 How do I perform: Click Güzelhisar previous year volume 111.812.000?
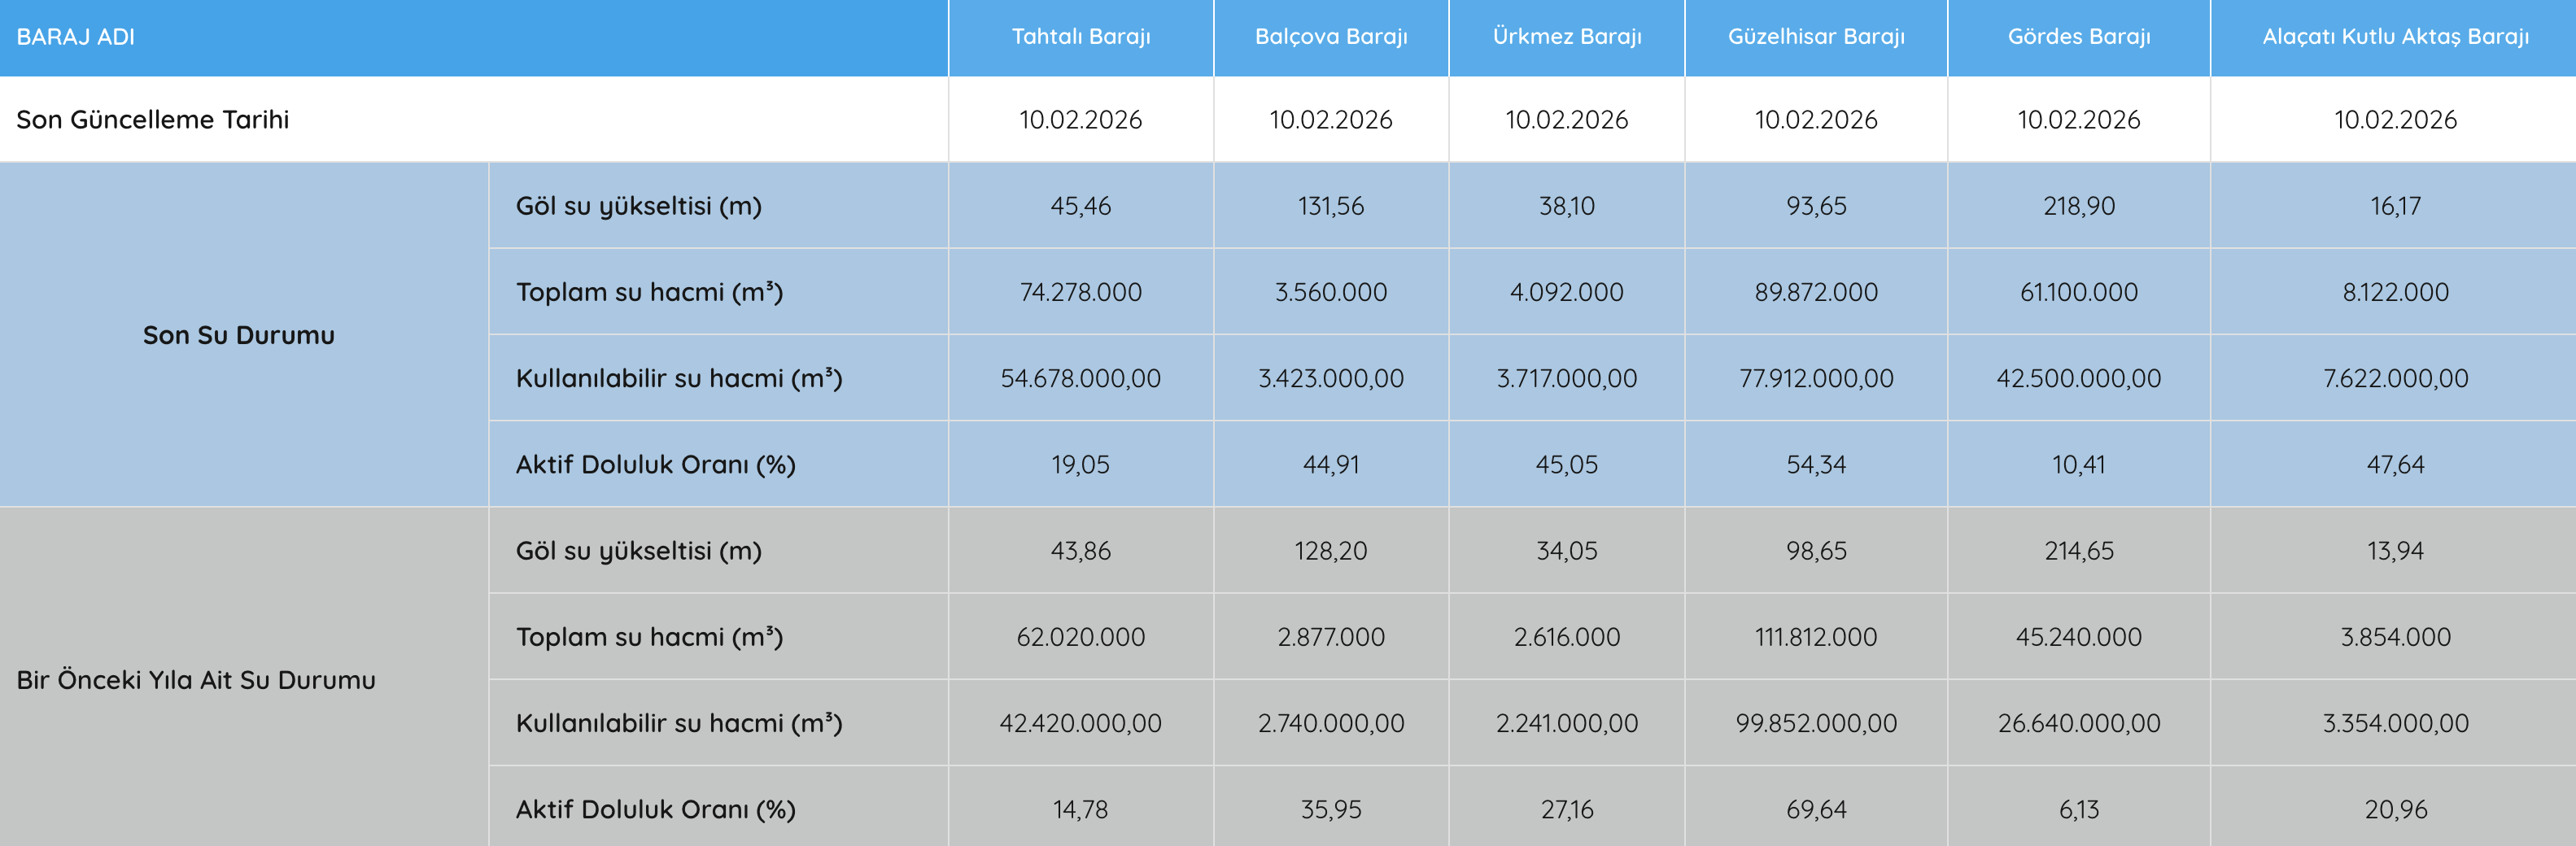point(1815,637)
